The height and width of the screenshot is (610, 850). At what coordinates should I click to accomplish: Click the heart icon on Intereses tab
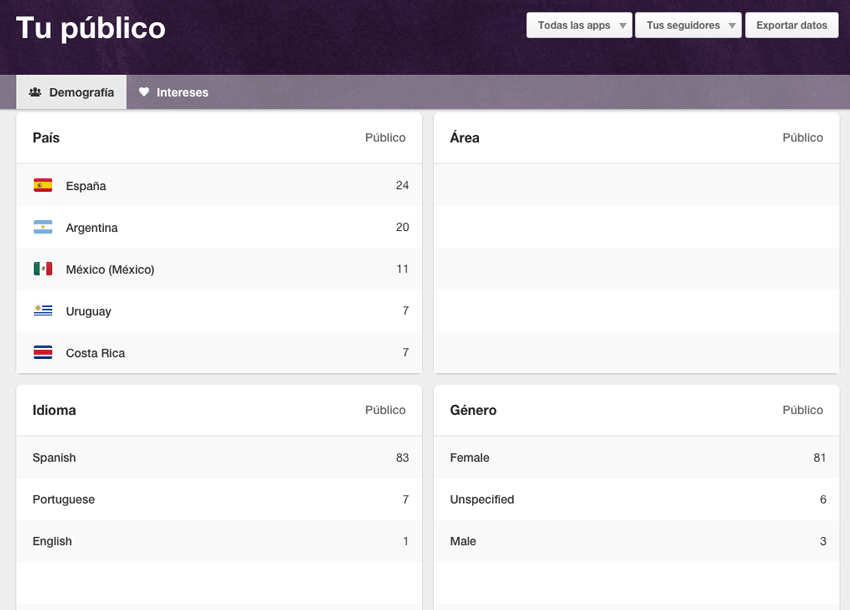click(144, 92)
